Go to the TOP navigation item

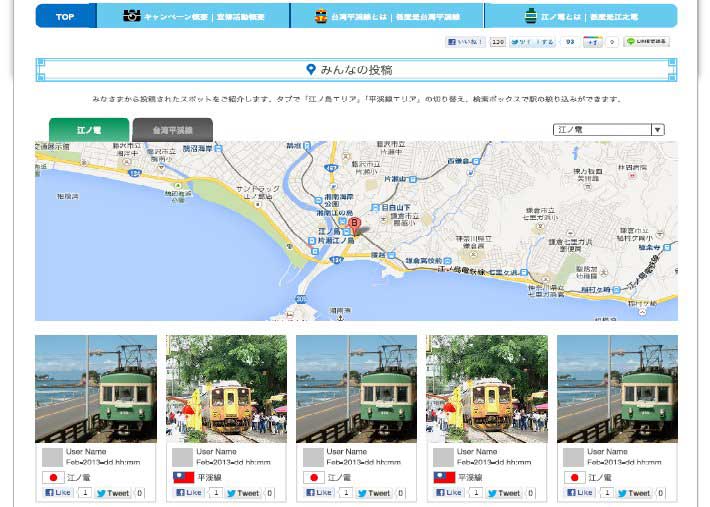[65, 16]
